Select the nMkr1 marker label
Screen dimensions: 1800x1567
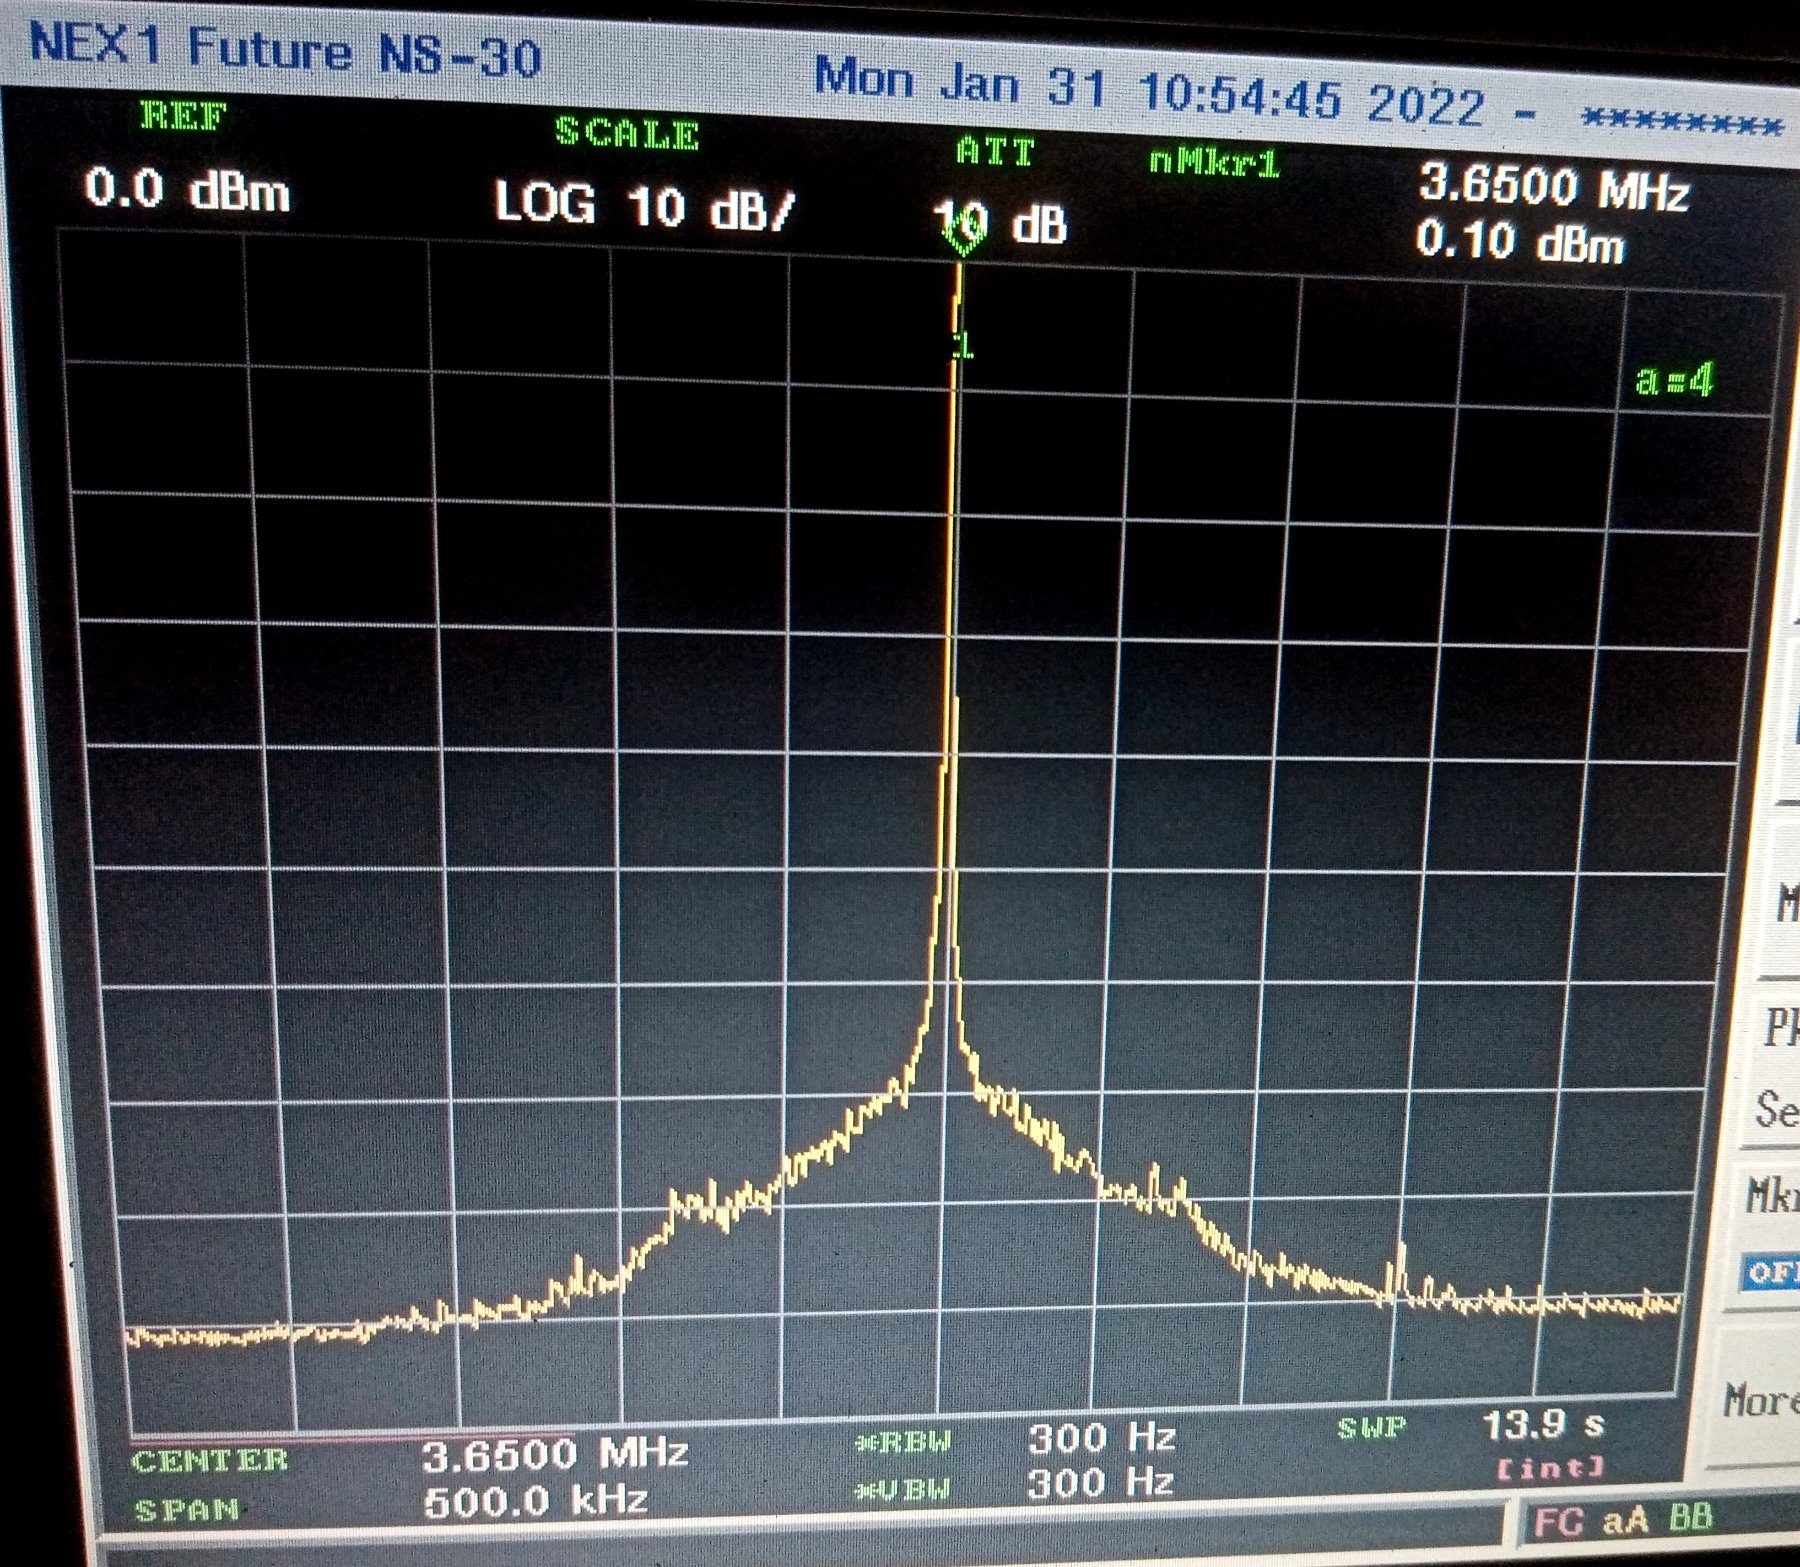pyautogui.click(x=1214, y=162)
